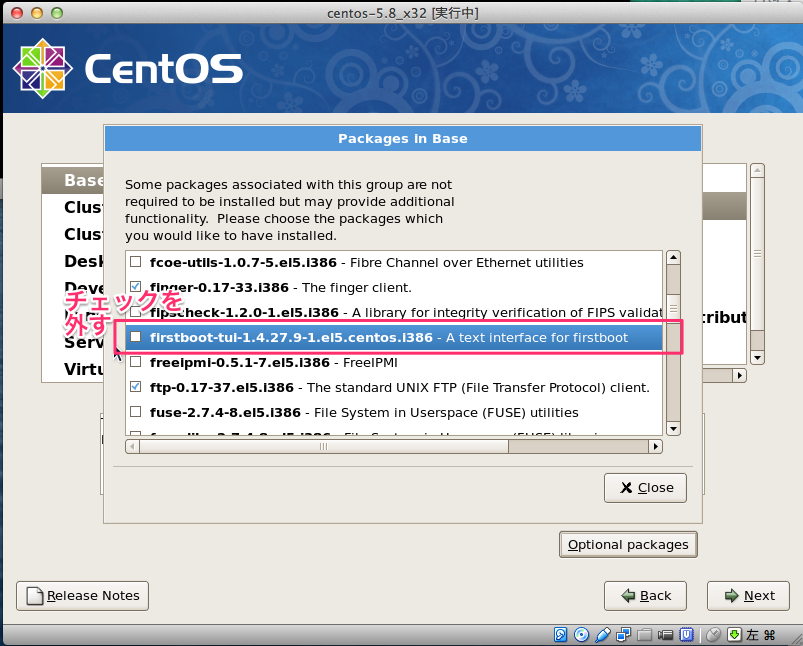Image resolution: width=803 pixels, height=646 pixels.
Task: Click the VM window minimize yellow button
Action: pyautogui.click(x=37, y=13)
